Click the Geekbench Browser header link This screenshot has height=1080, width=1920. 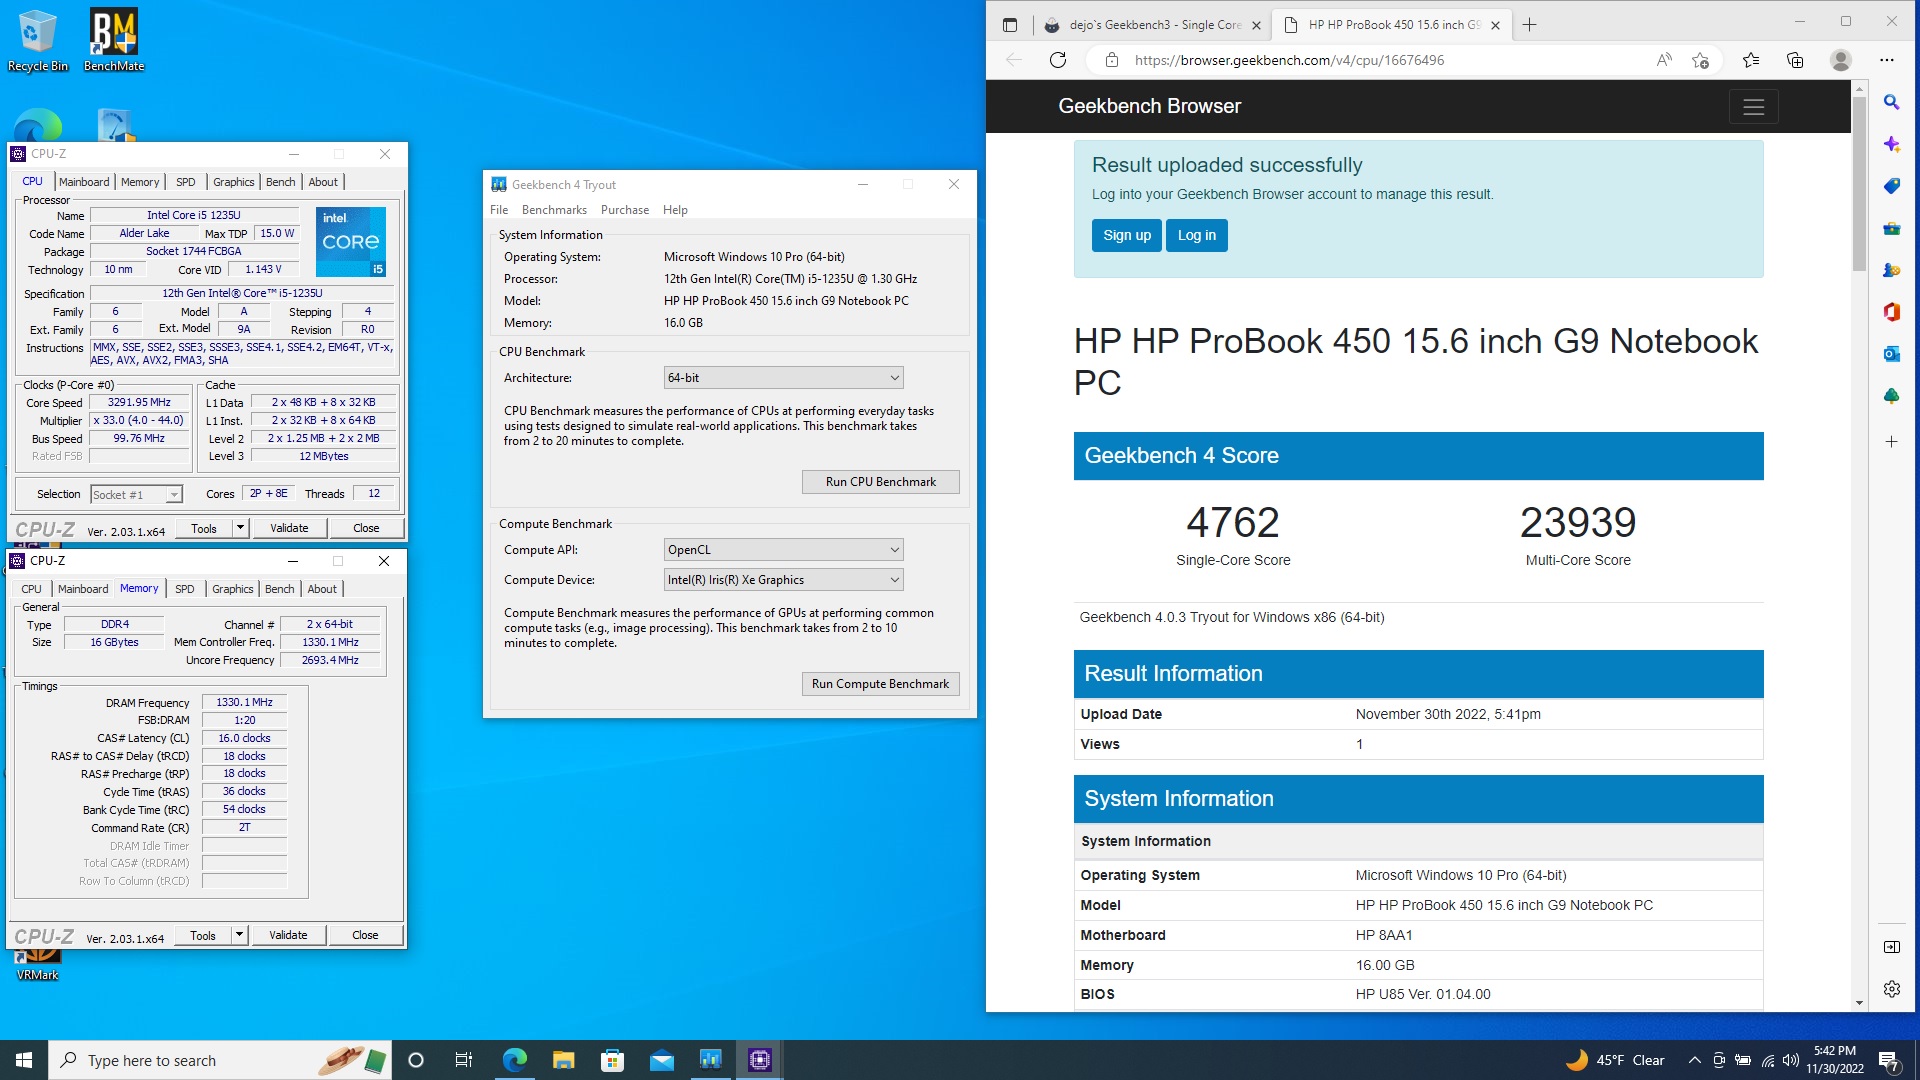tap(1149, 106)
